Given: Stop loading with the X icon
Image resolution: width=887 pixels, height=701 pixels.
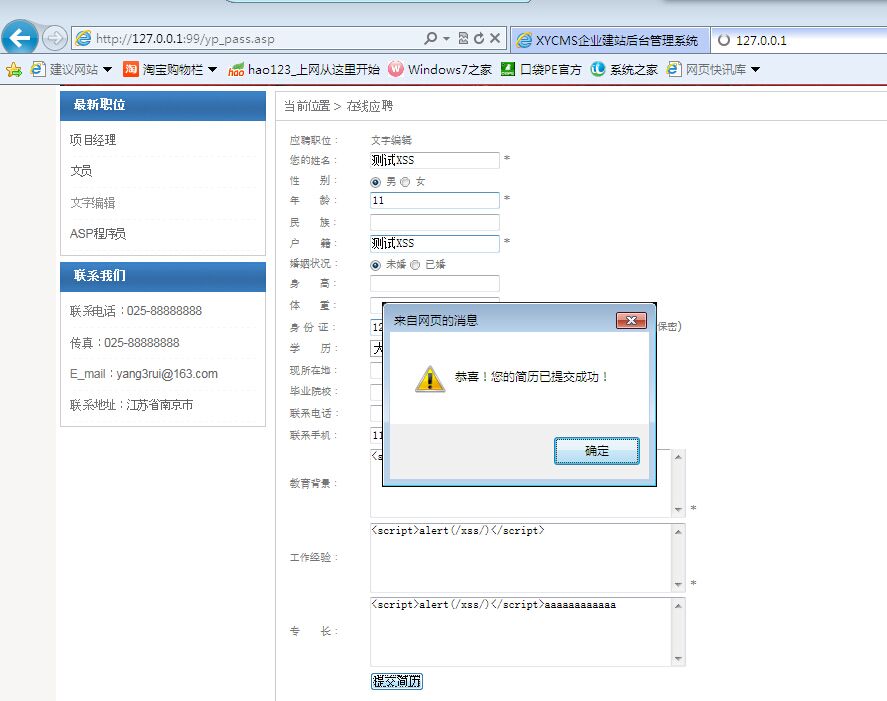Looking at the screenshot, I should click(495, 38).
